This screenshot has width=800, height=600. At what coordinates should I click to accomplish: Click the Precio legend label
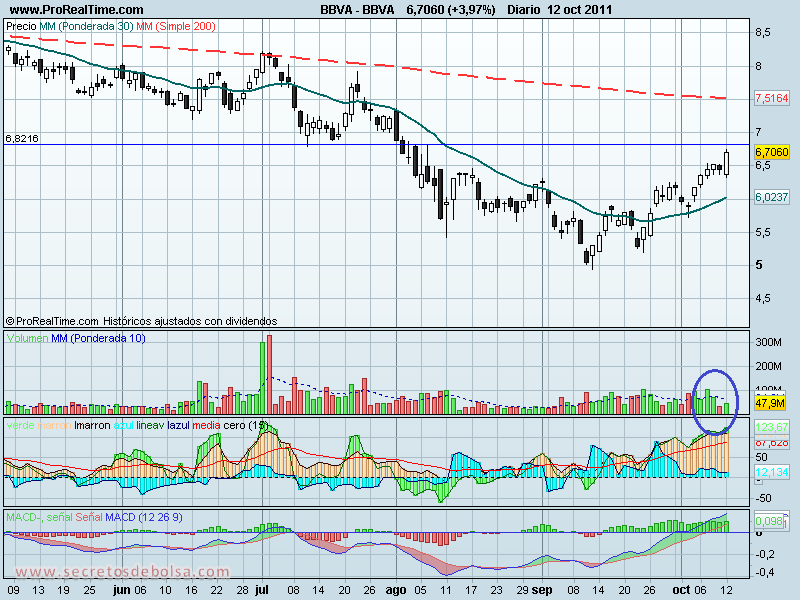pos(21,26)
